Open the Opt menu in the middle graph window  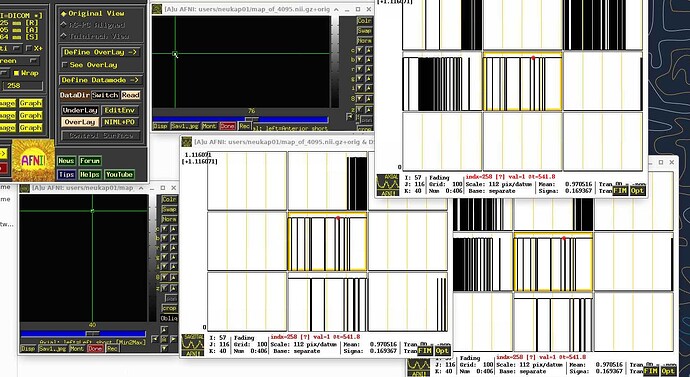(x=442, y=351)
